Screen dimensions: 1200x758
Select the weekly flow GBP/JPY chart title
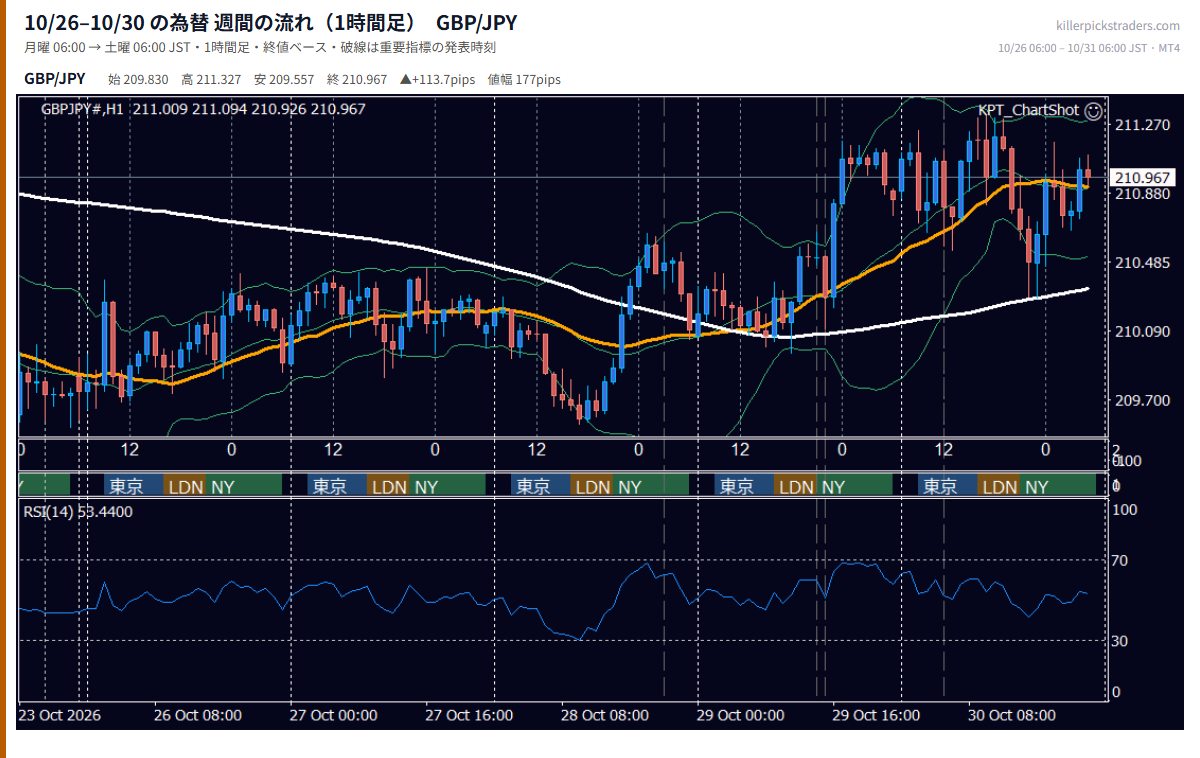click(271, 22)
